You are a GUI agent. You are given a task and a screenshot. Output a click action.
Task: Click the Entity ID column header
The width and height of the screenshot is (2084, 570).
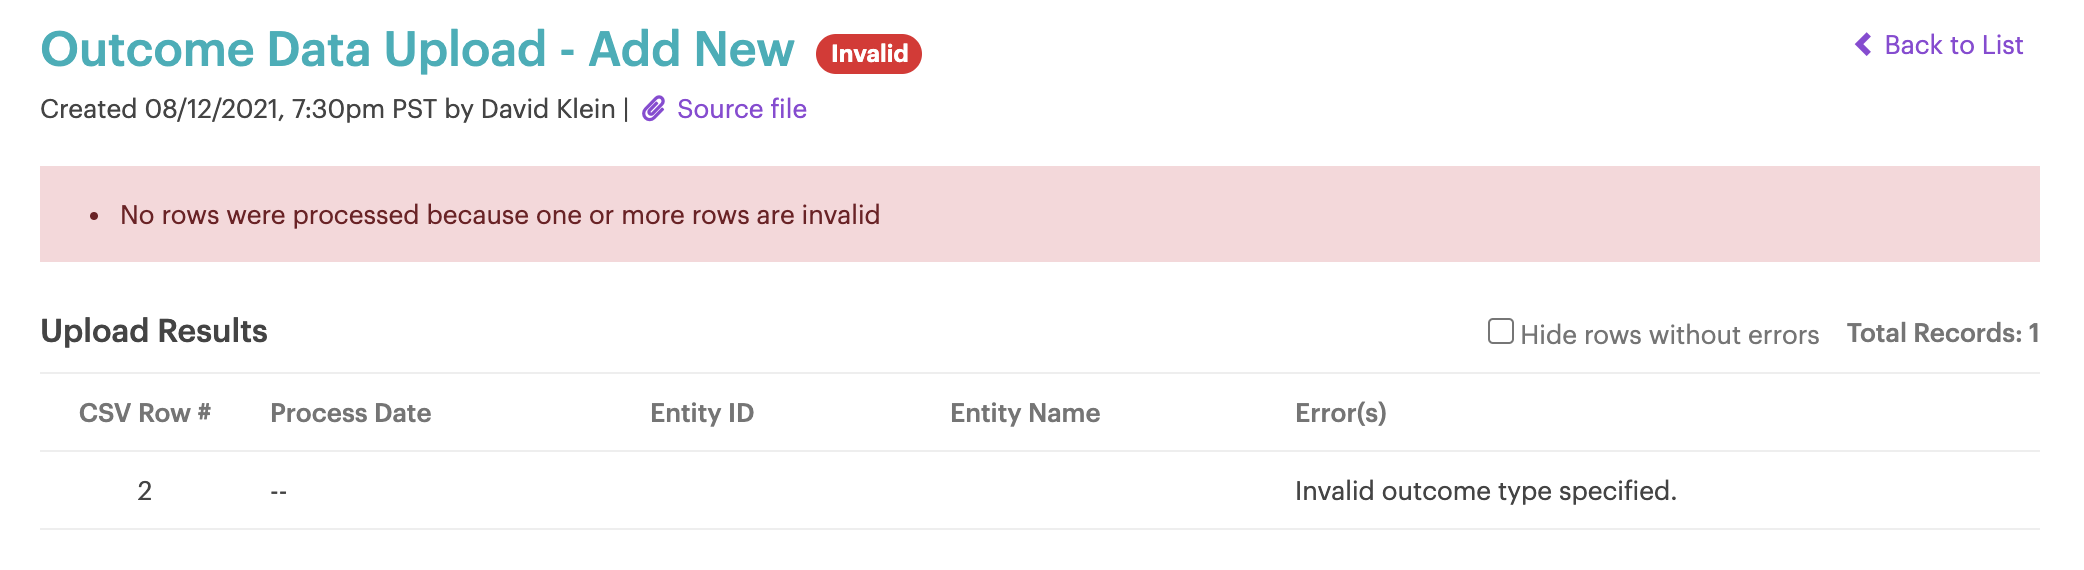[701, 413]
